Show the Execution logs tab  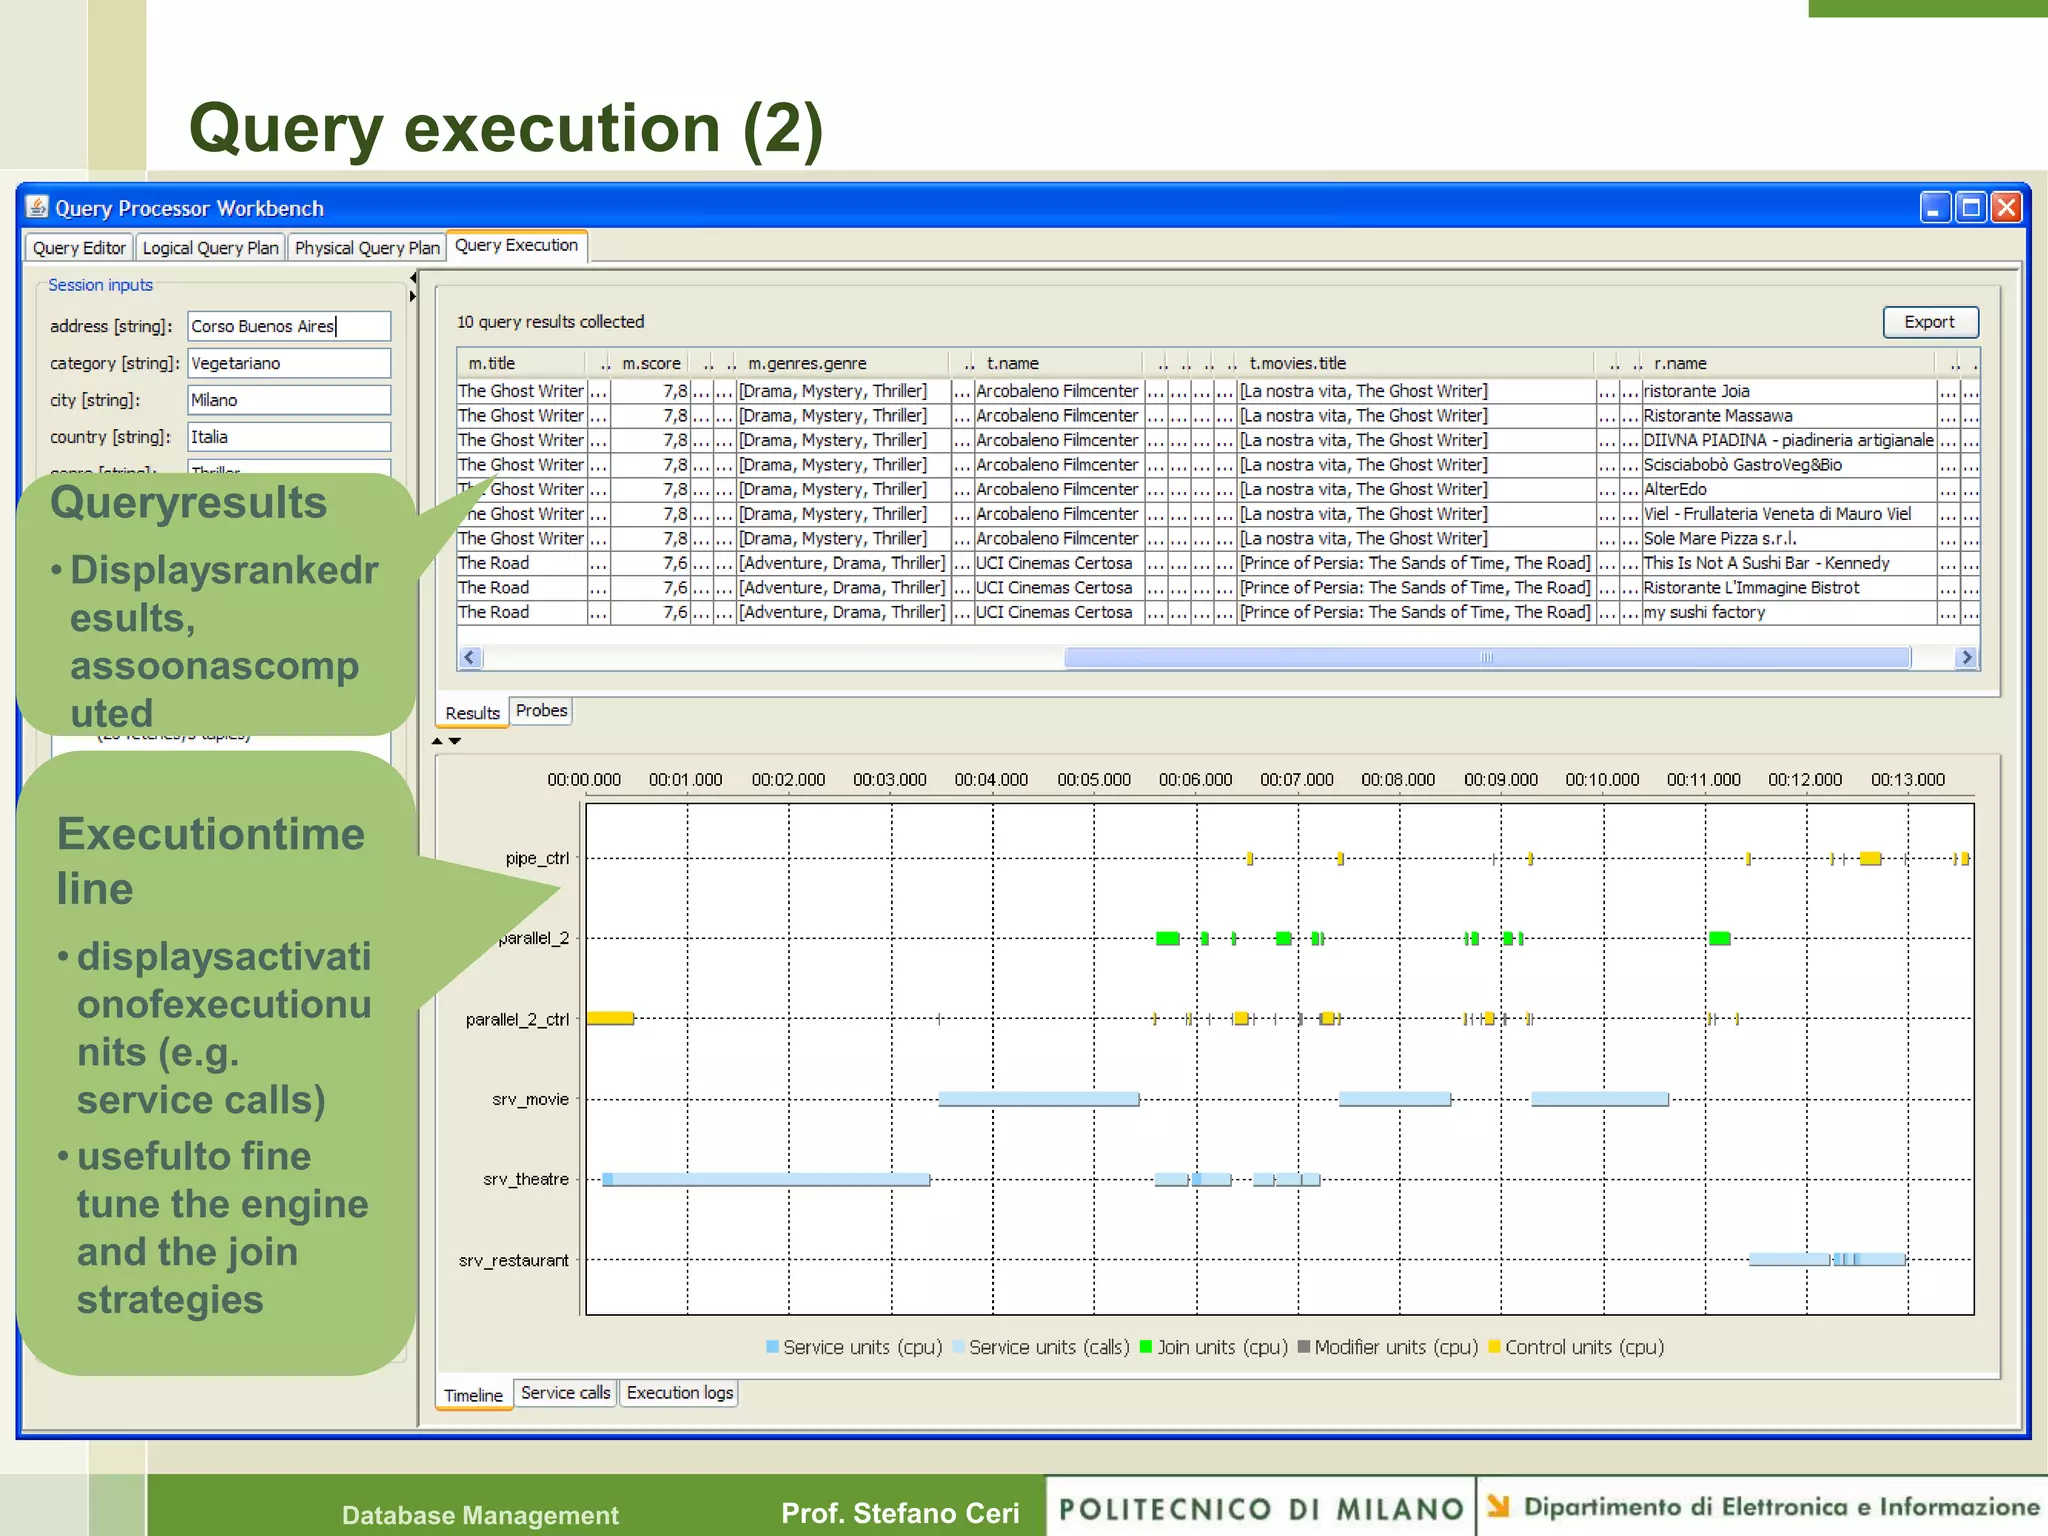(x=680, y=1393)
